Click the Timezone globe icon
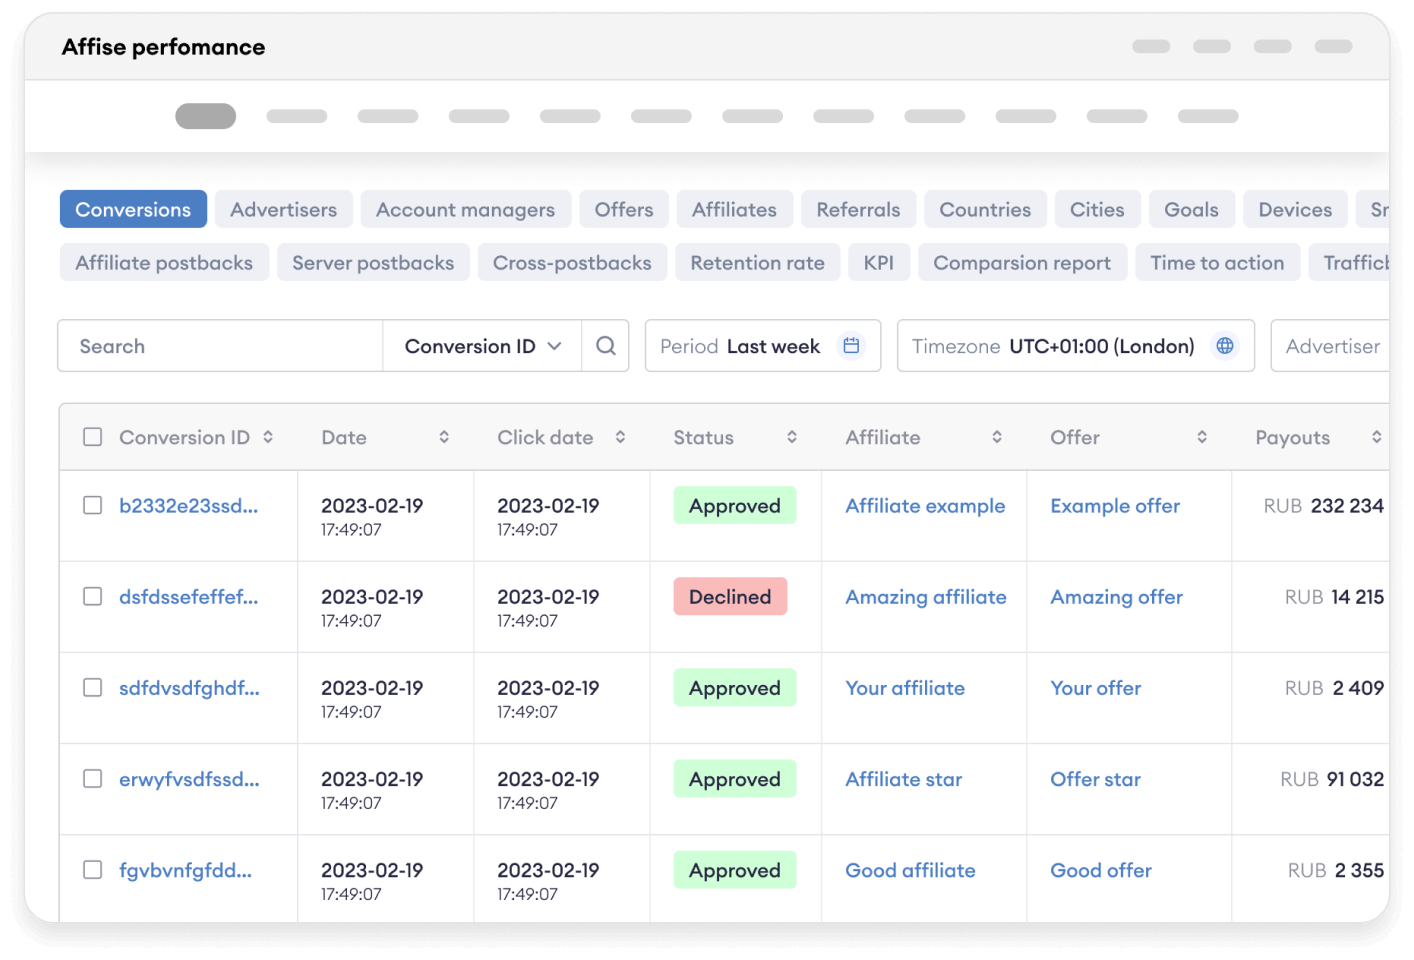Image resolution: width=1414 pixels, height=960 pixels. point(1224,346)
